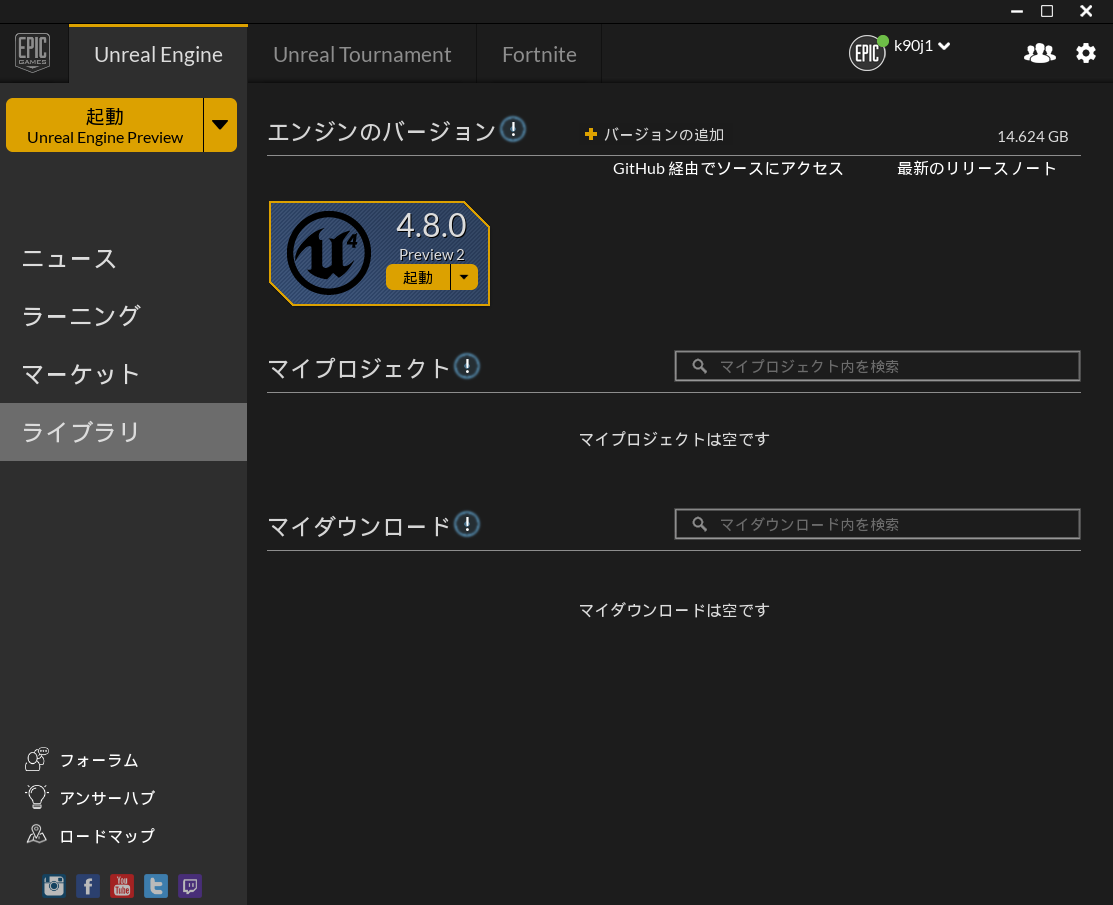Focus the マイプロジェクト内を検索 field
This screenshot has width=1113, height=905.
click(x=877, y=366)
